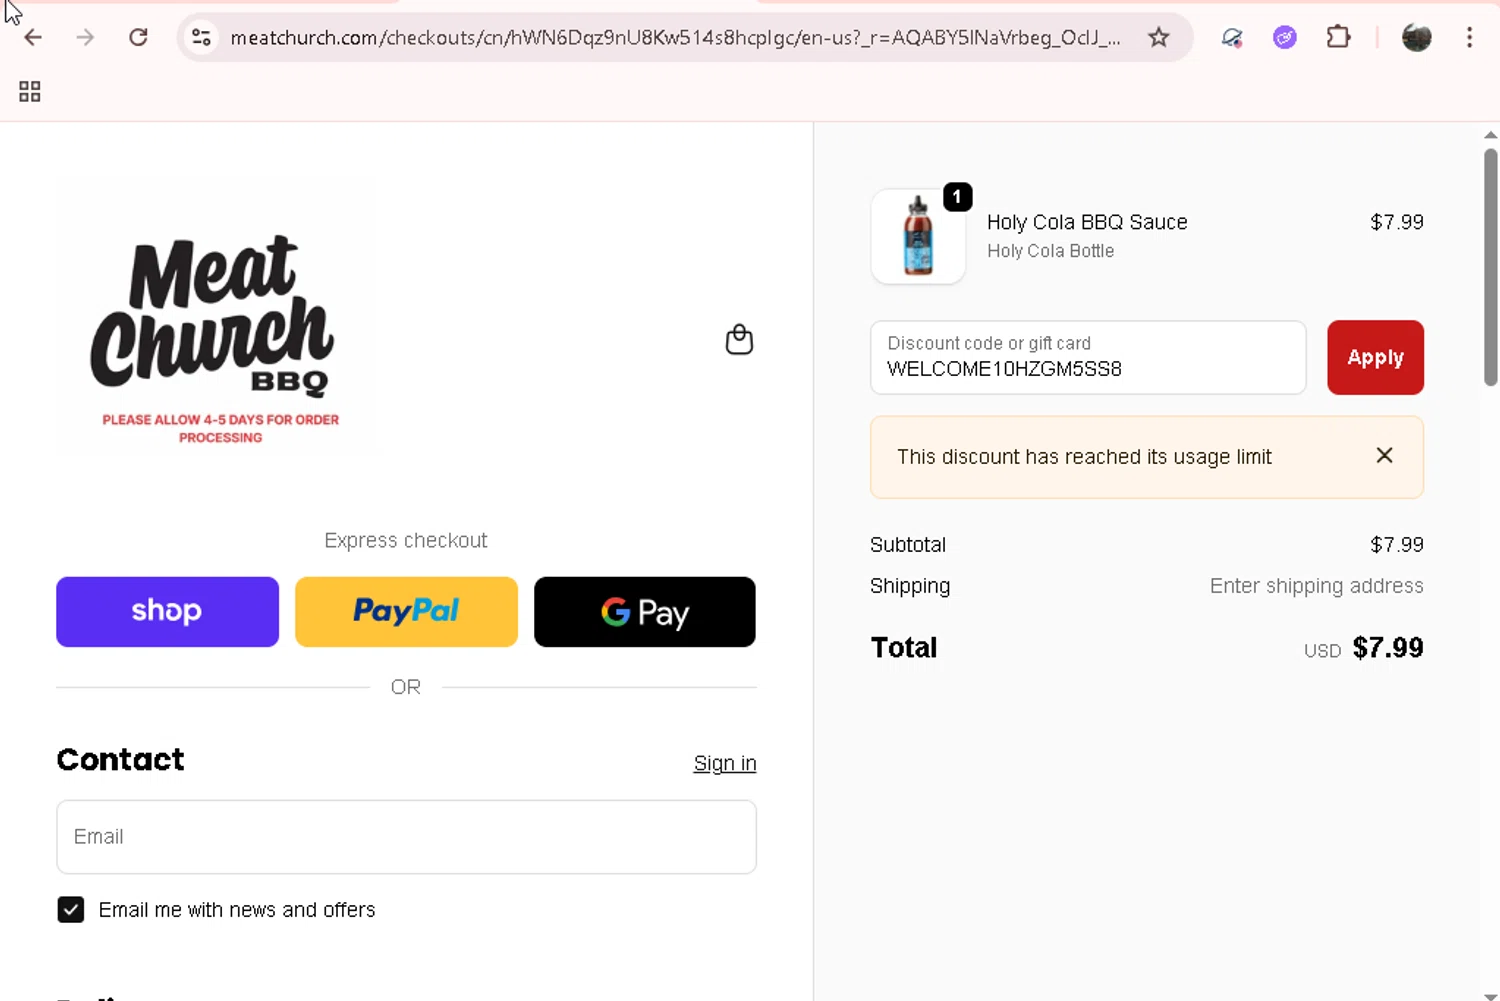Reload the checkout page
This screenshot has height=1001, width=1500.
coord(138,38)
